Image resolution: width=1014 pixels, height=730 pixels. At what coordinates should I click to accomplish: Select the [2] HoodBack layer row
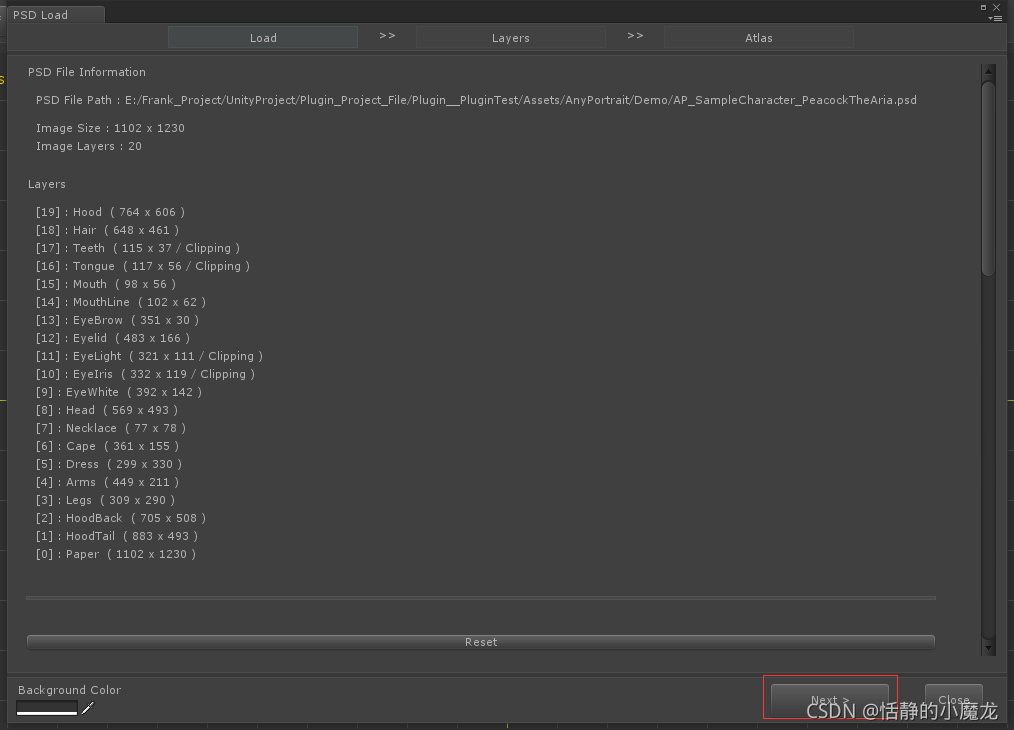[121, 519]
